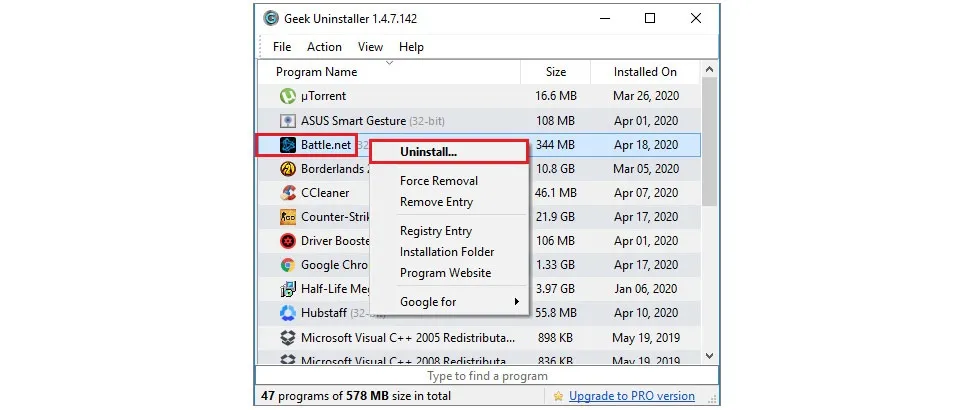This screenshot has width=975, height=410.
Task: Click the ASUS Smart Gesture icon
Action: coord(287,121)
